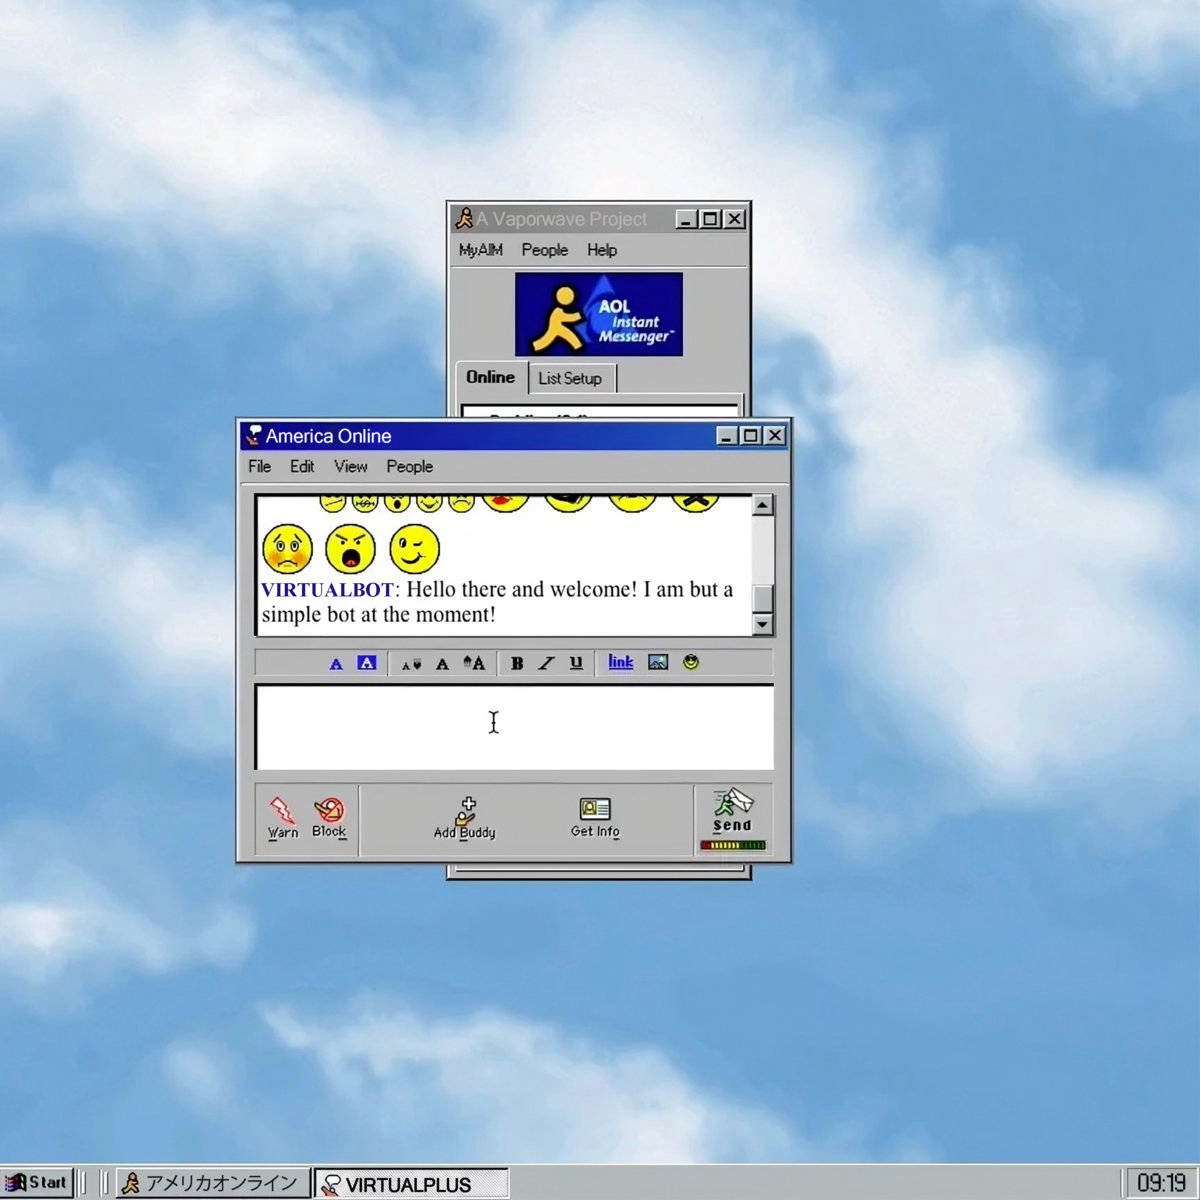Click the worried blushing emoticon in chat
This screenshot has height=1200, width=1200.
point(287,549)
